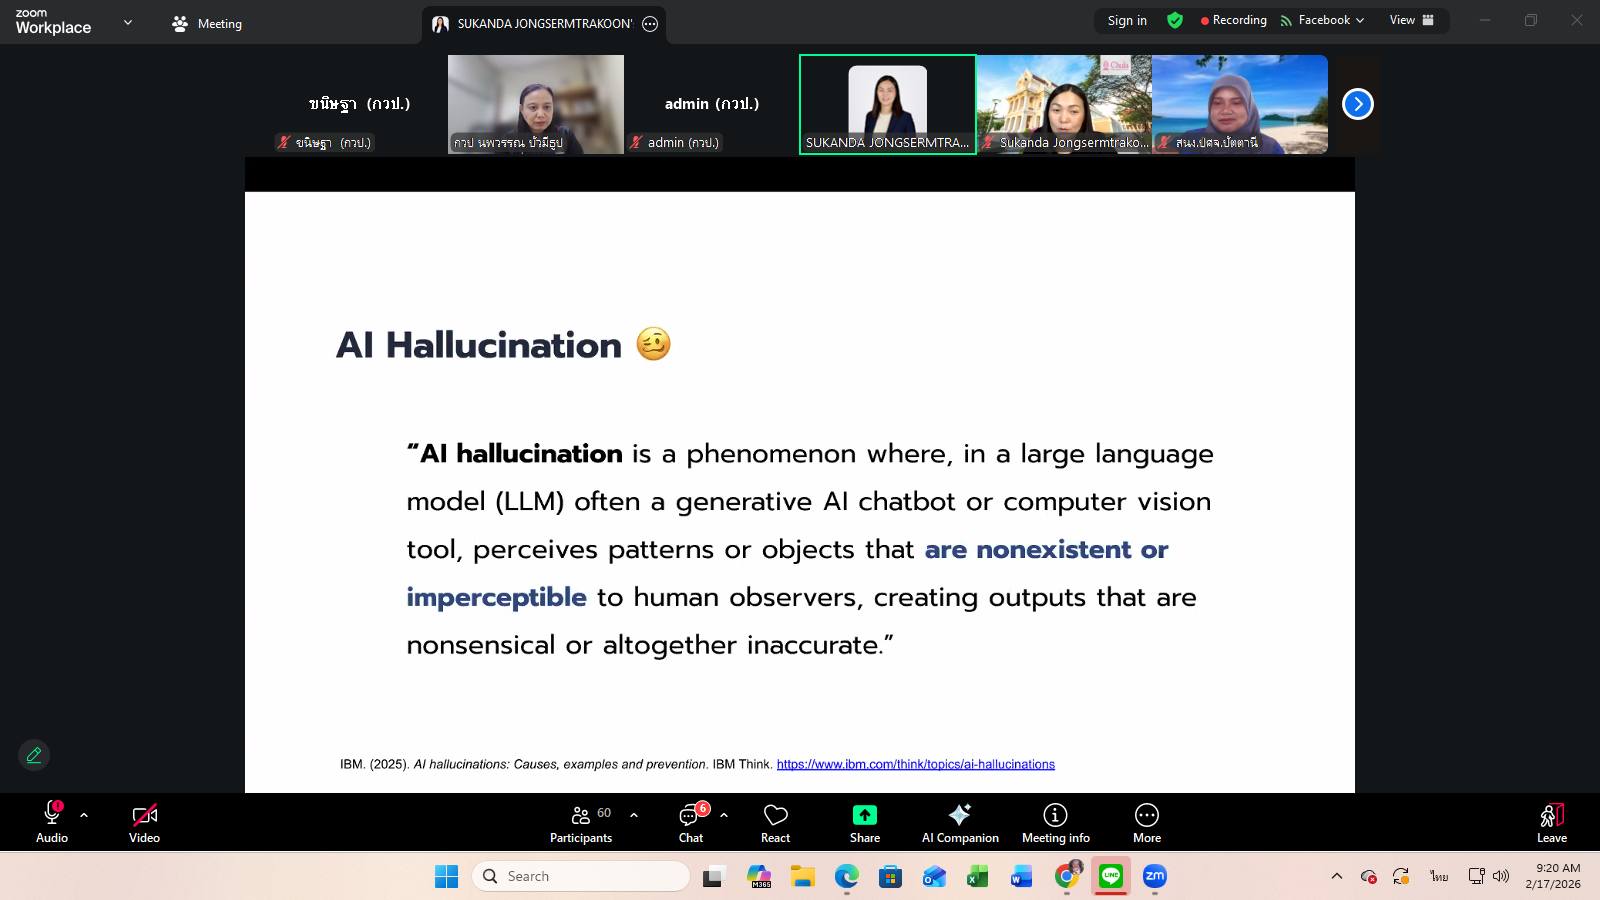Open the Chat panel icon

pyautogui.click(x=690, y=815)
